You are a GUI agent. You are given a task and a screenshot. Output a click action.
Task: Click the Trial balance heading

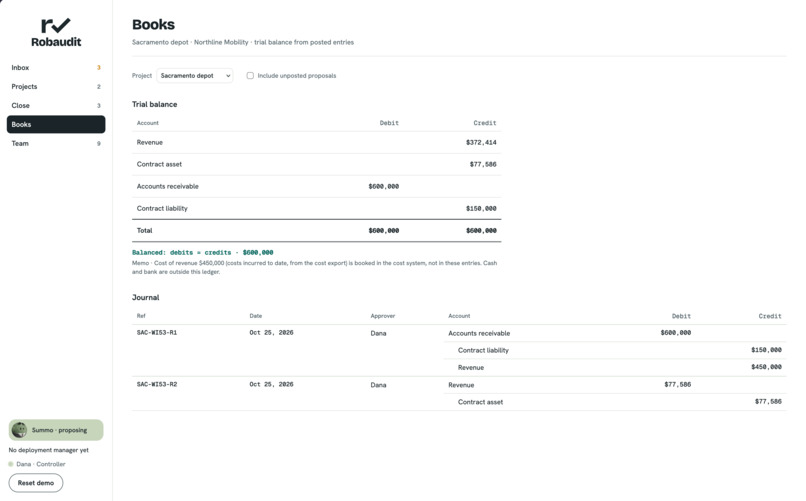click(x=155, y=104)
